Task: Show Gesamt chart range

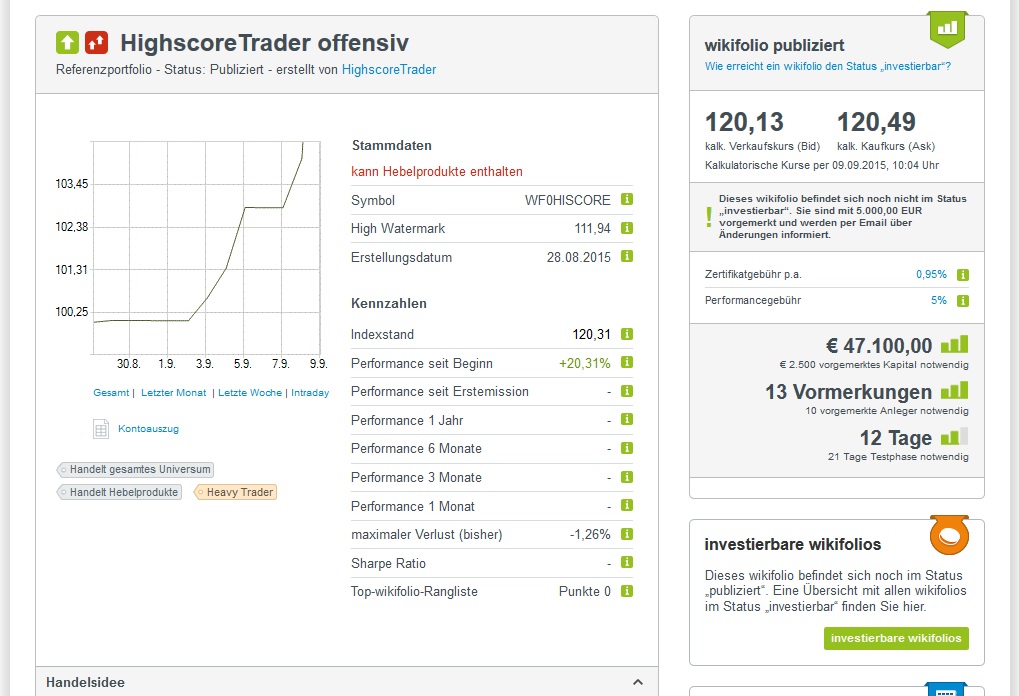Action: (111, 393)
